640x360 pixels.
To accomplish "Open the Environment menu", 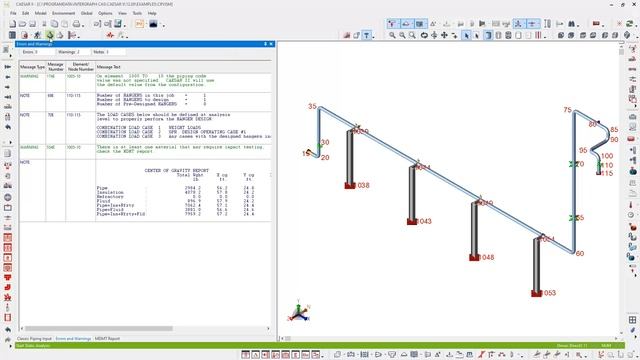I will pyautogui.click(x=63, y=13).
